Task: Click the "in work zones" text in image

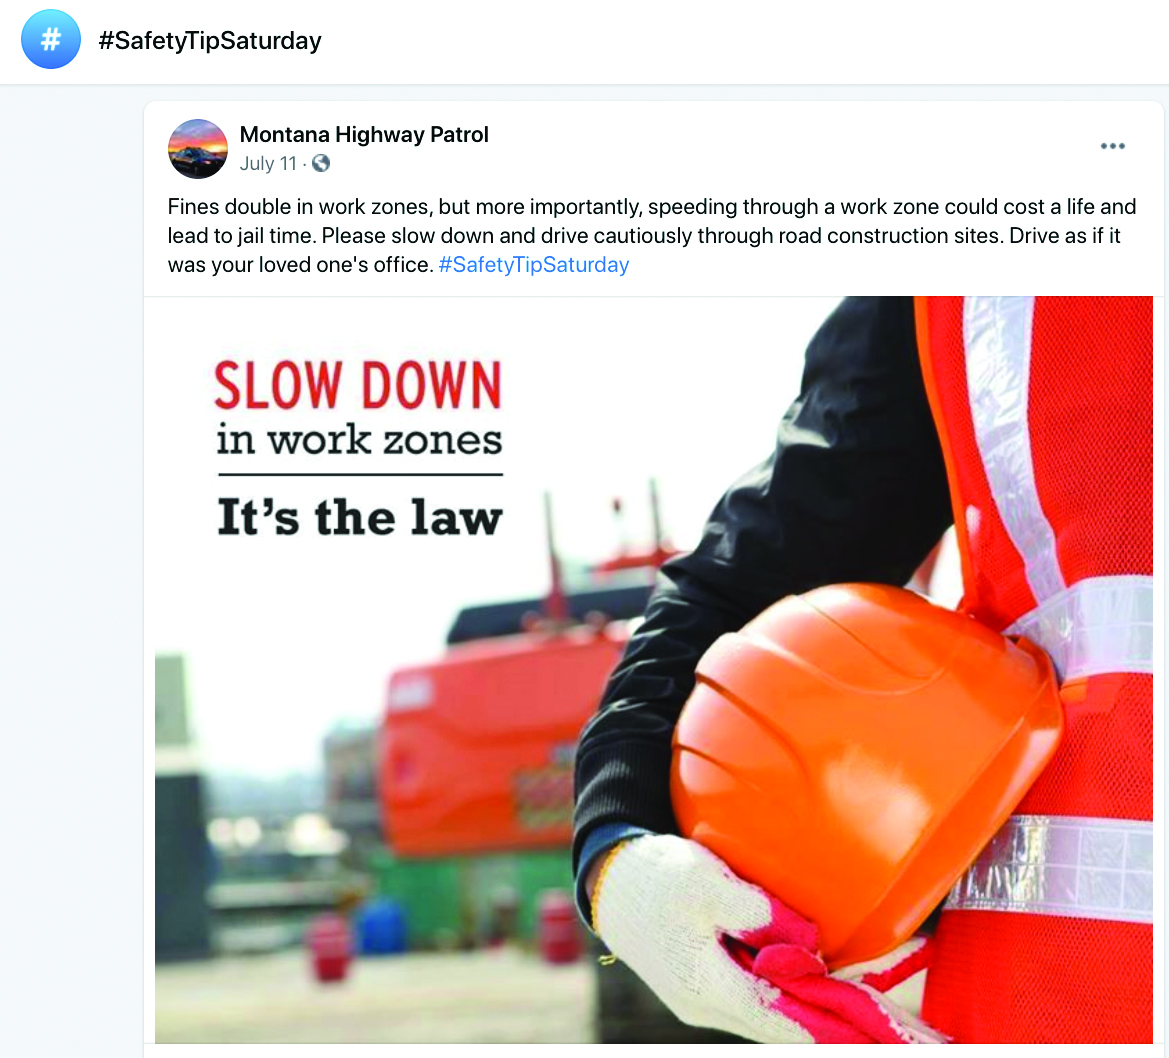Action: click(x=359, y=440)
